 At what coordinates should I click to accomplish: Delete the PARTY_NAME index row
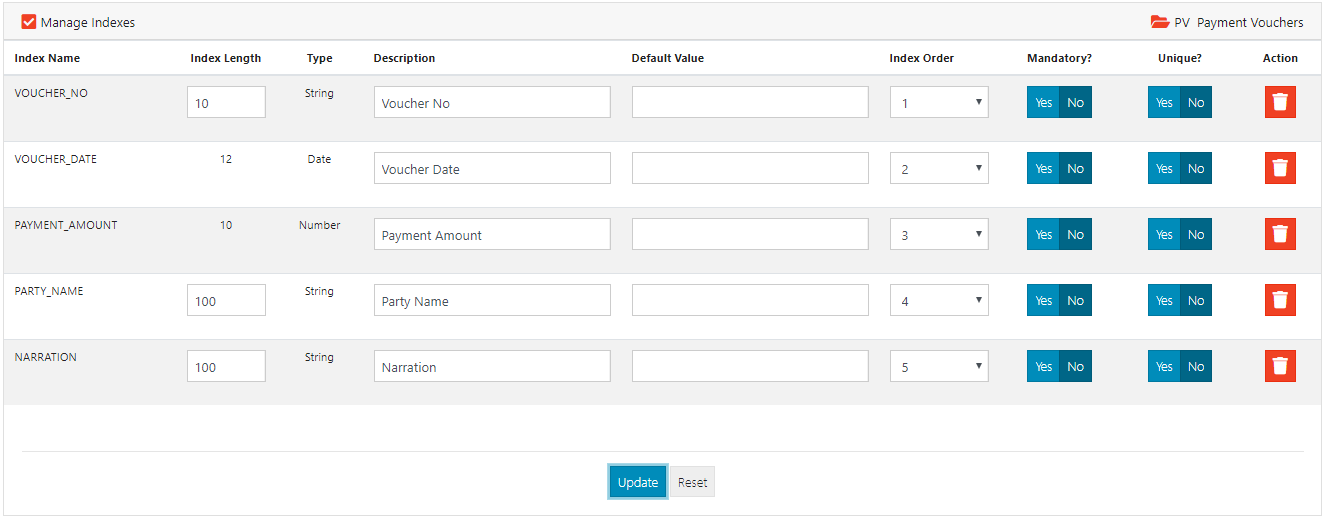click(x=1279, y=300)
